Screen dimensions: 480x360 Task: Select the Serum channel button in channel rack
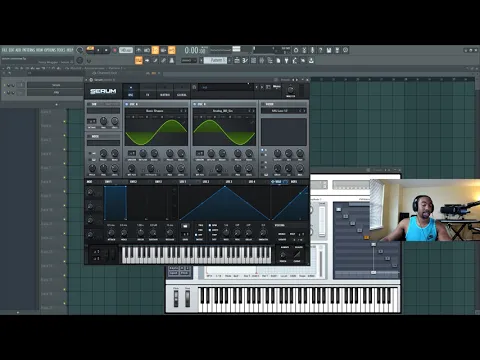(56, 85)
